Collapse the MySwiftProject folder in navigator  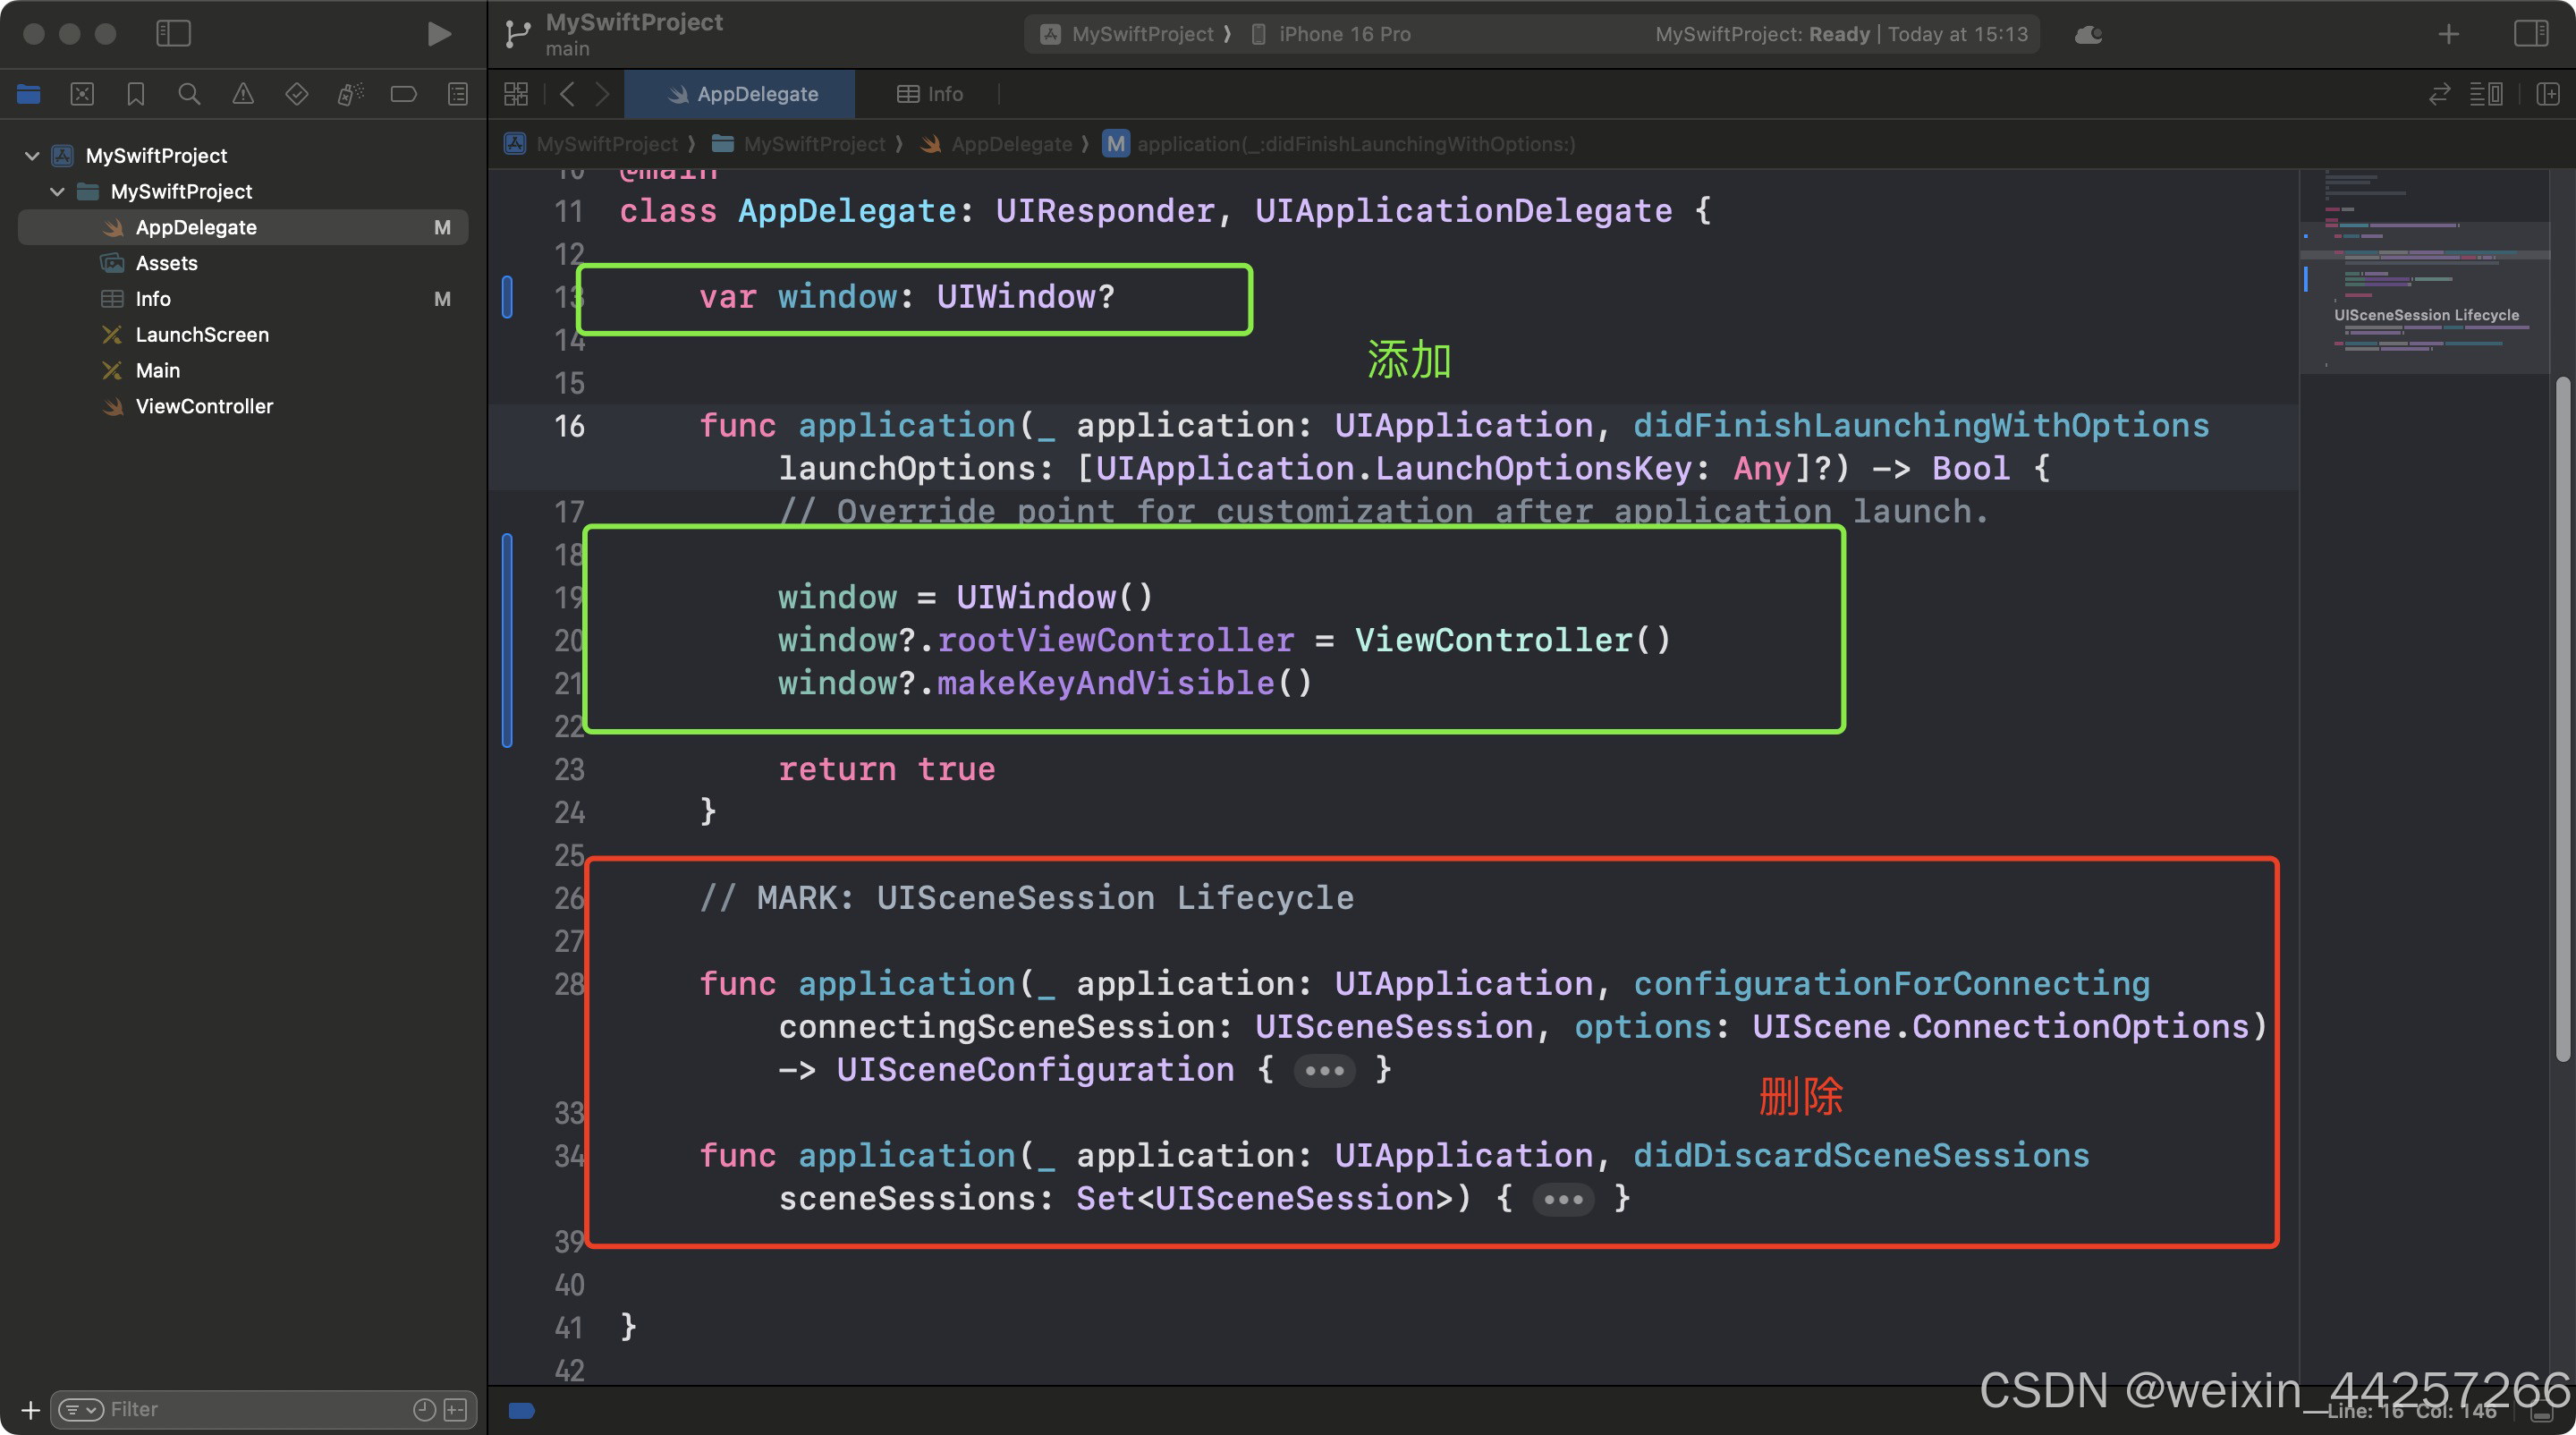(x=57, y=191)
